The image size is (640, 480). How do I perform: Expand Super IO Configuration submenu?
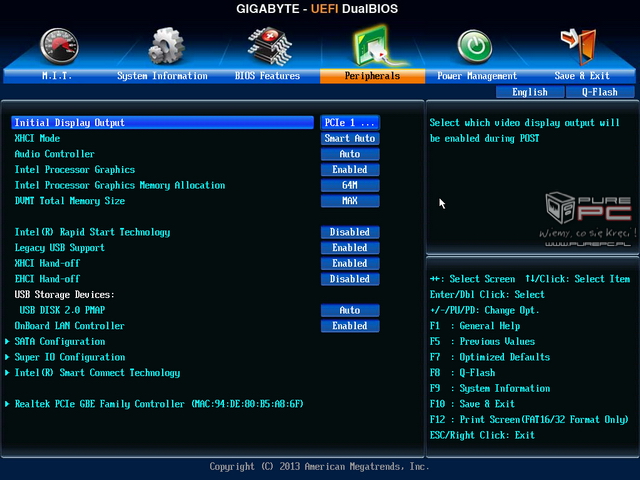coord(70,357)
